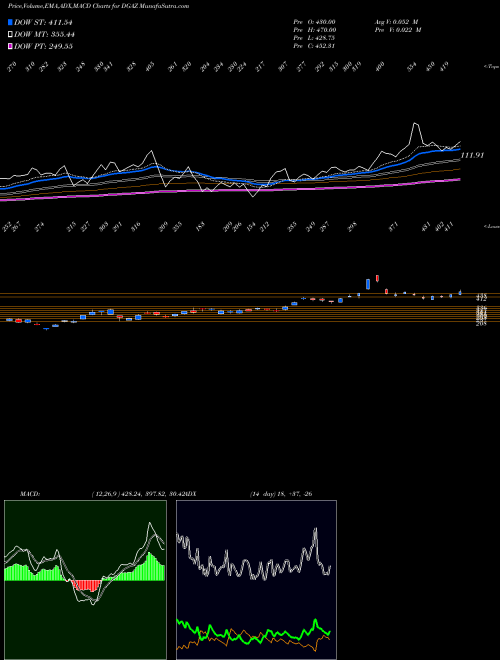
Task: Click the Pre H: 470.00 value
Action: coord(314,29)
